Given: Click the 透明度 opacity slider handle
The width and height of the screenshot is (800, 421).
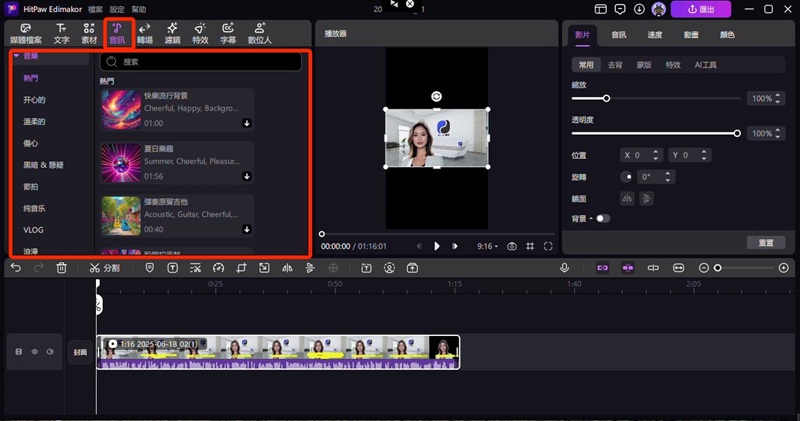Looking at the screenshot, I should coord(737,133).
